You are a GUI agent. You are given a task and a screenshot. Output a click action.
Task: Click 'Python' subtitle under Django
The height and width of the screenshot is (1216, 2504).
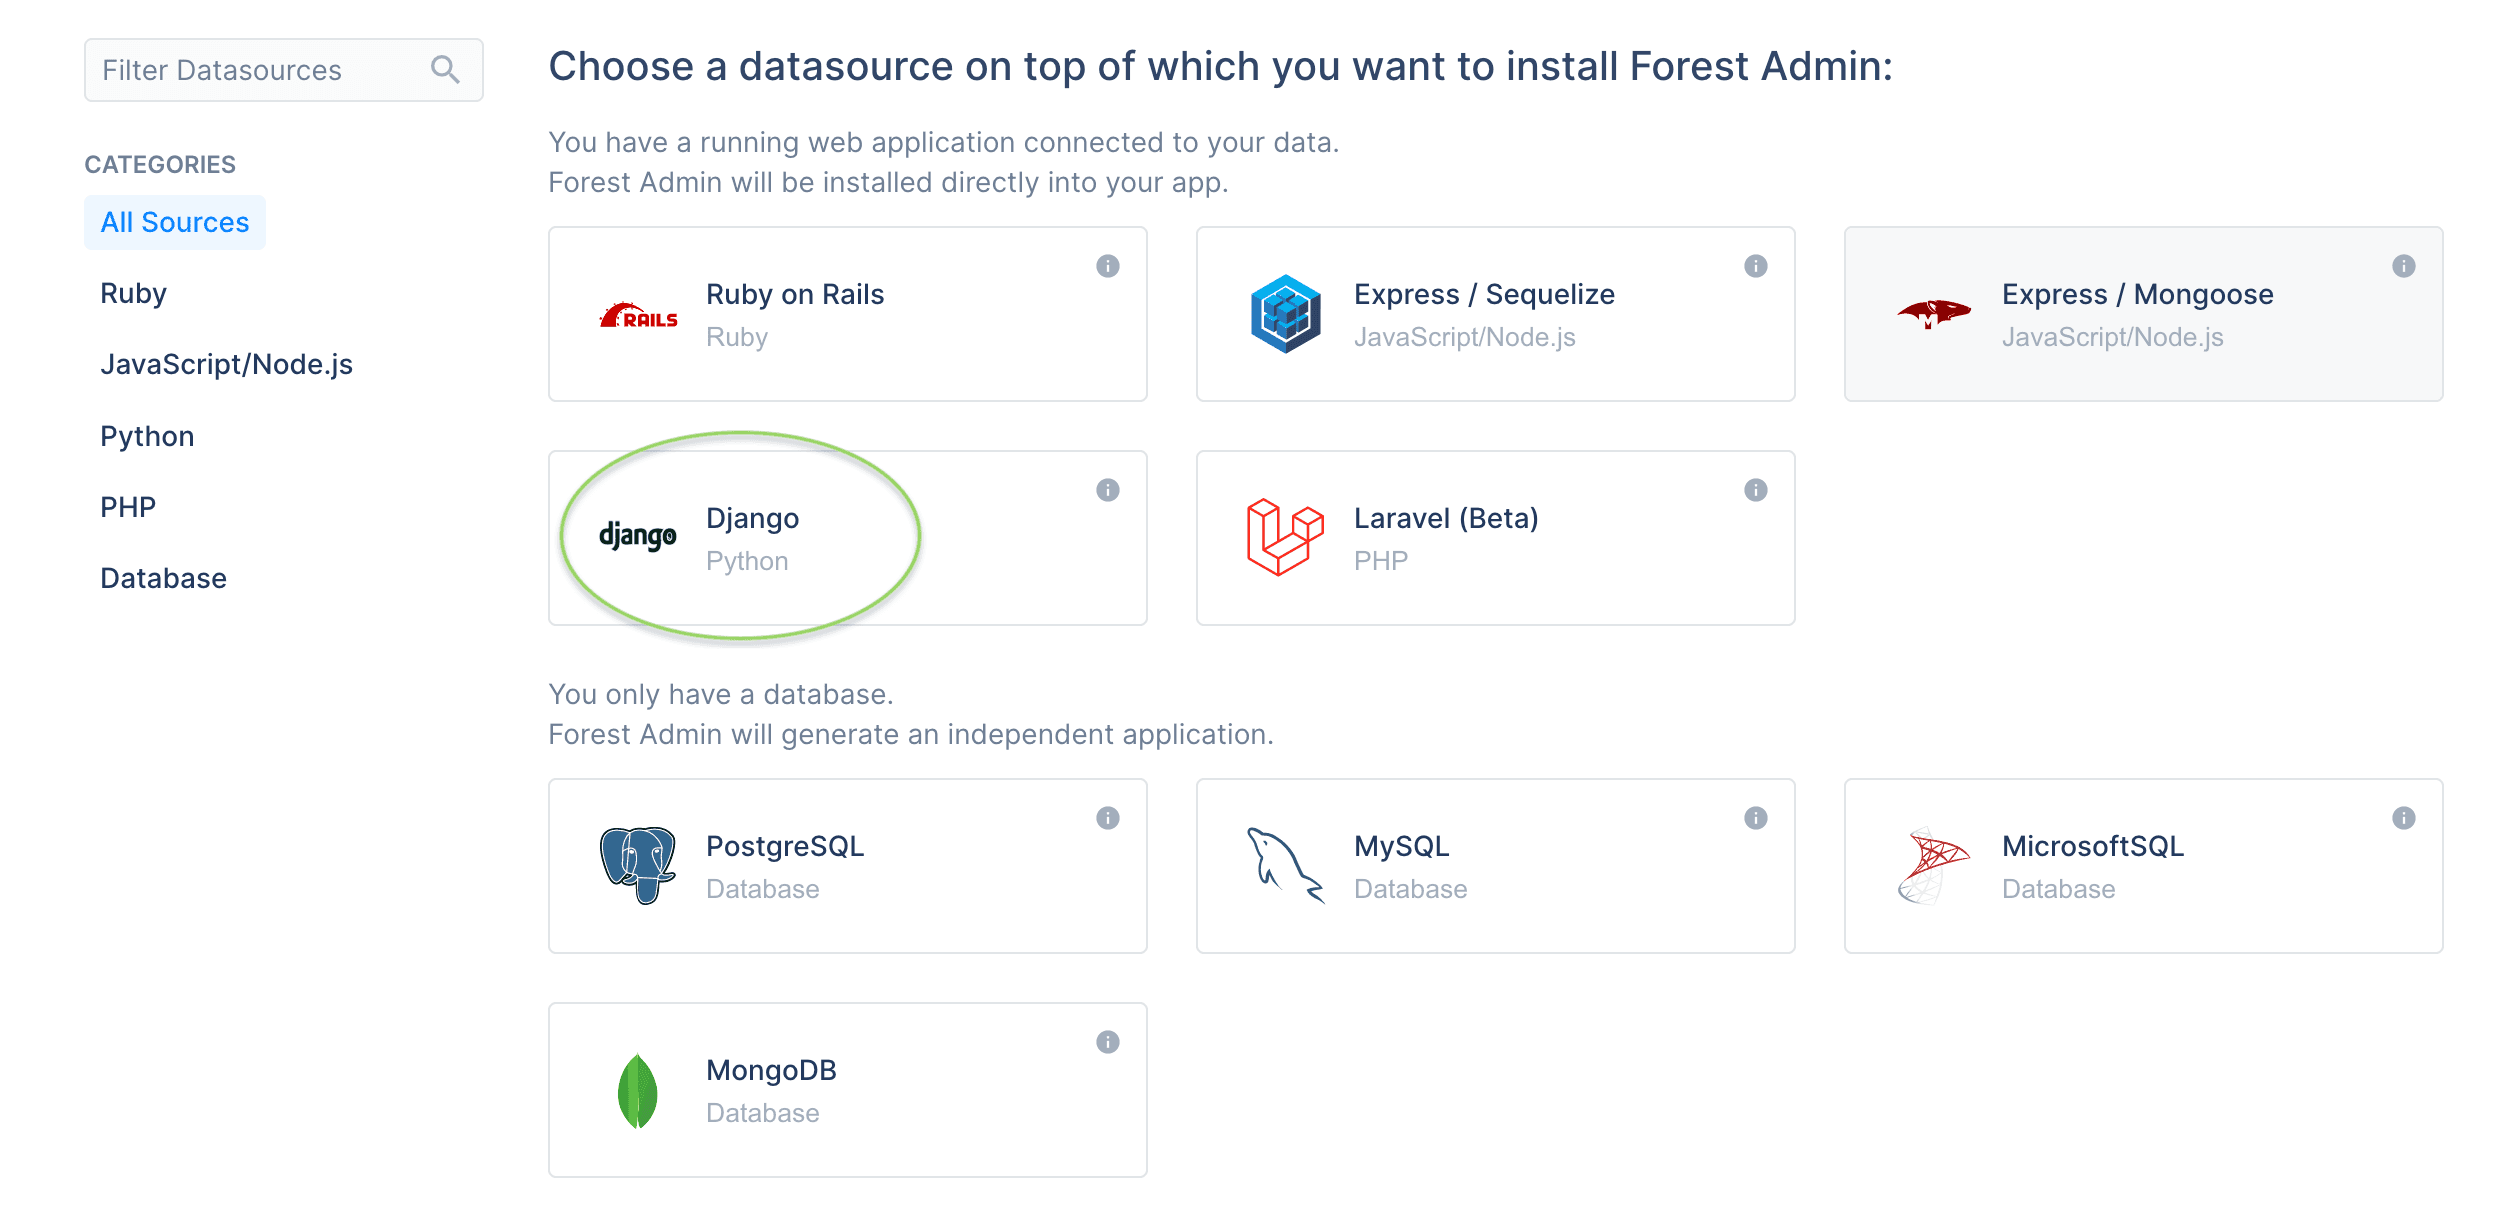747,561
